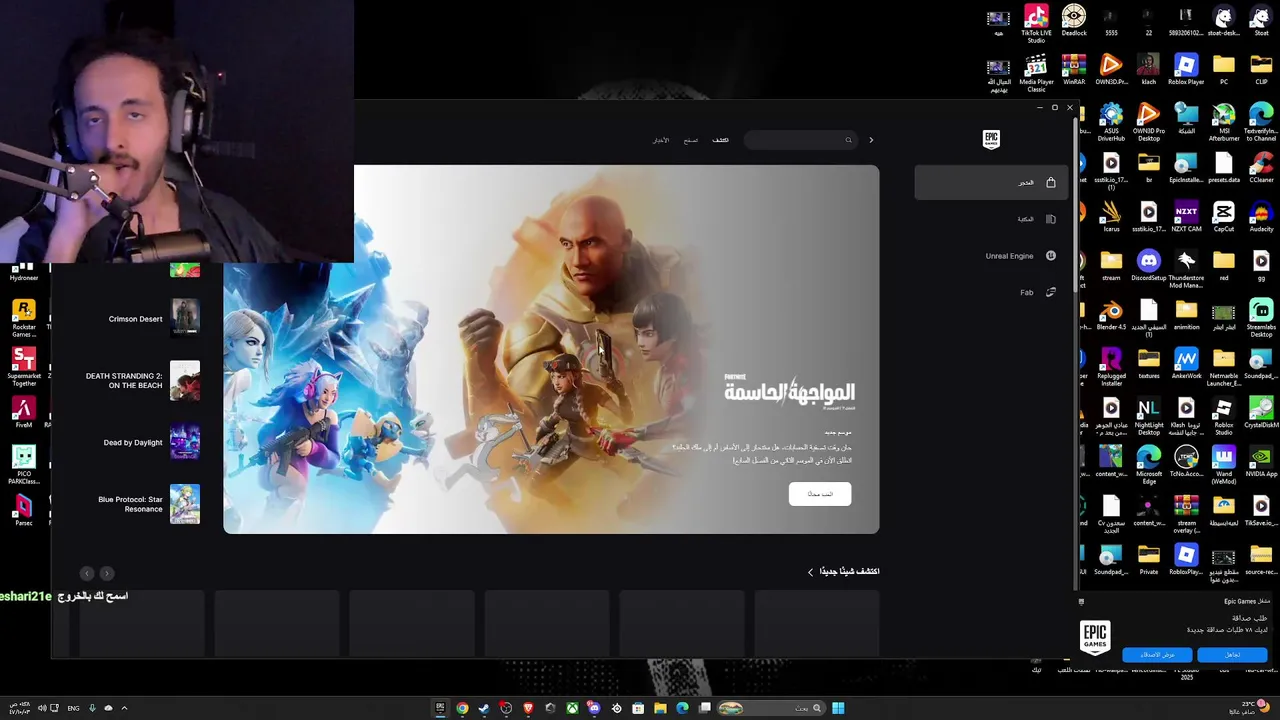Open Steam from the taskbar
This screenshot has height=720, width=1280.
(x=484, y=708)
